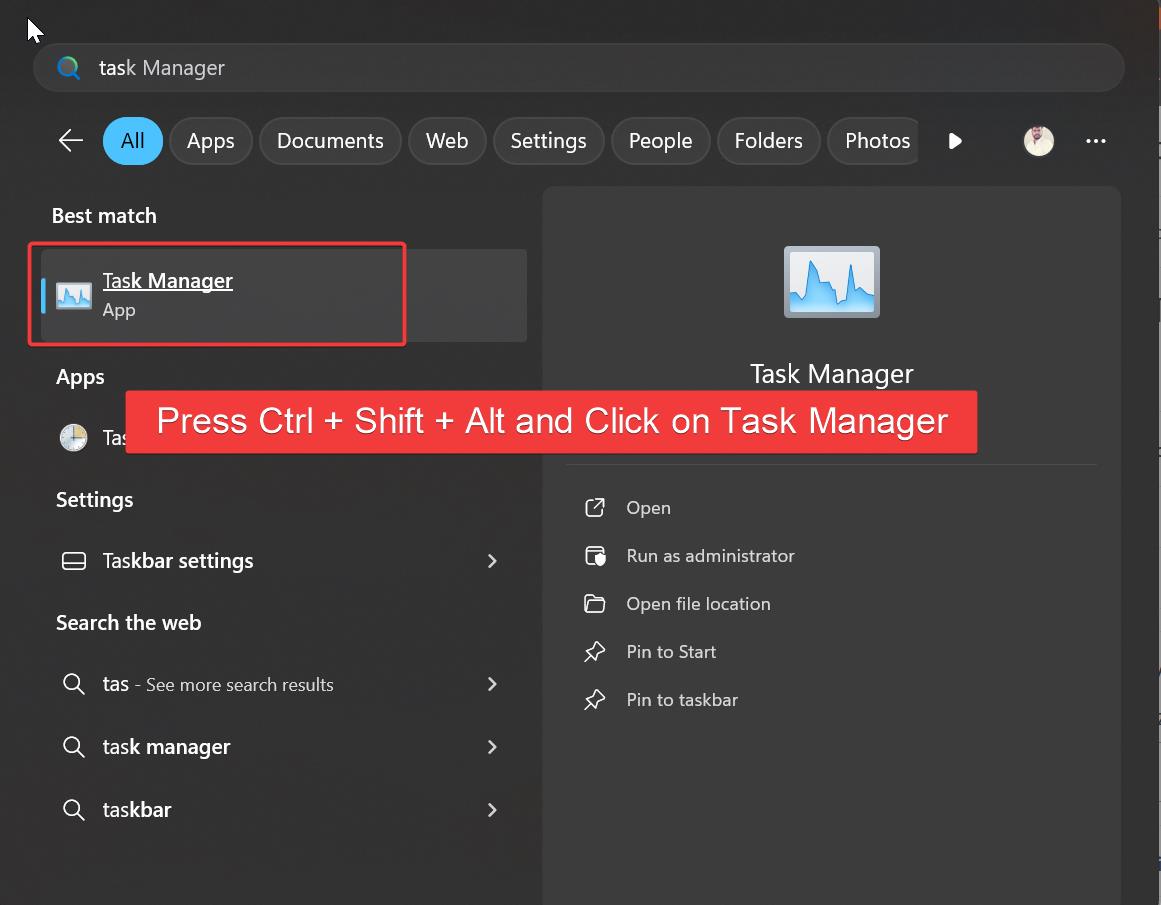Click the user profile avatar
This screenshot has width=1161, height=905.
pyautogui.click(x=1038, y=141)
